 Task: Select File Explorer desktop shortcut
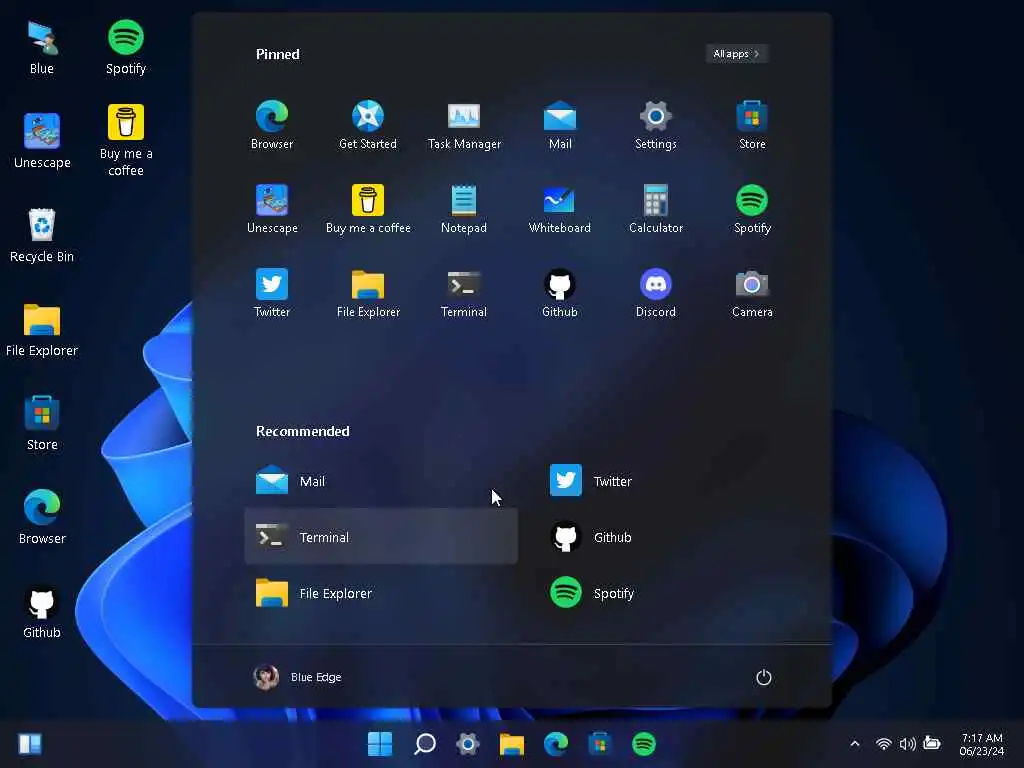(42, 329)
